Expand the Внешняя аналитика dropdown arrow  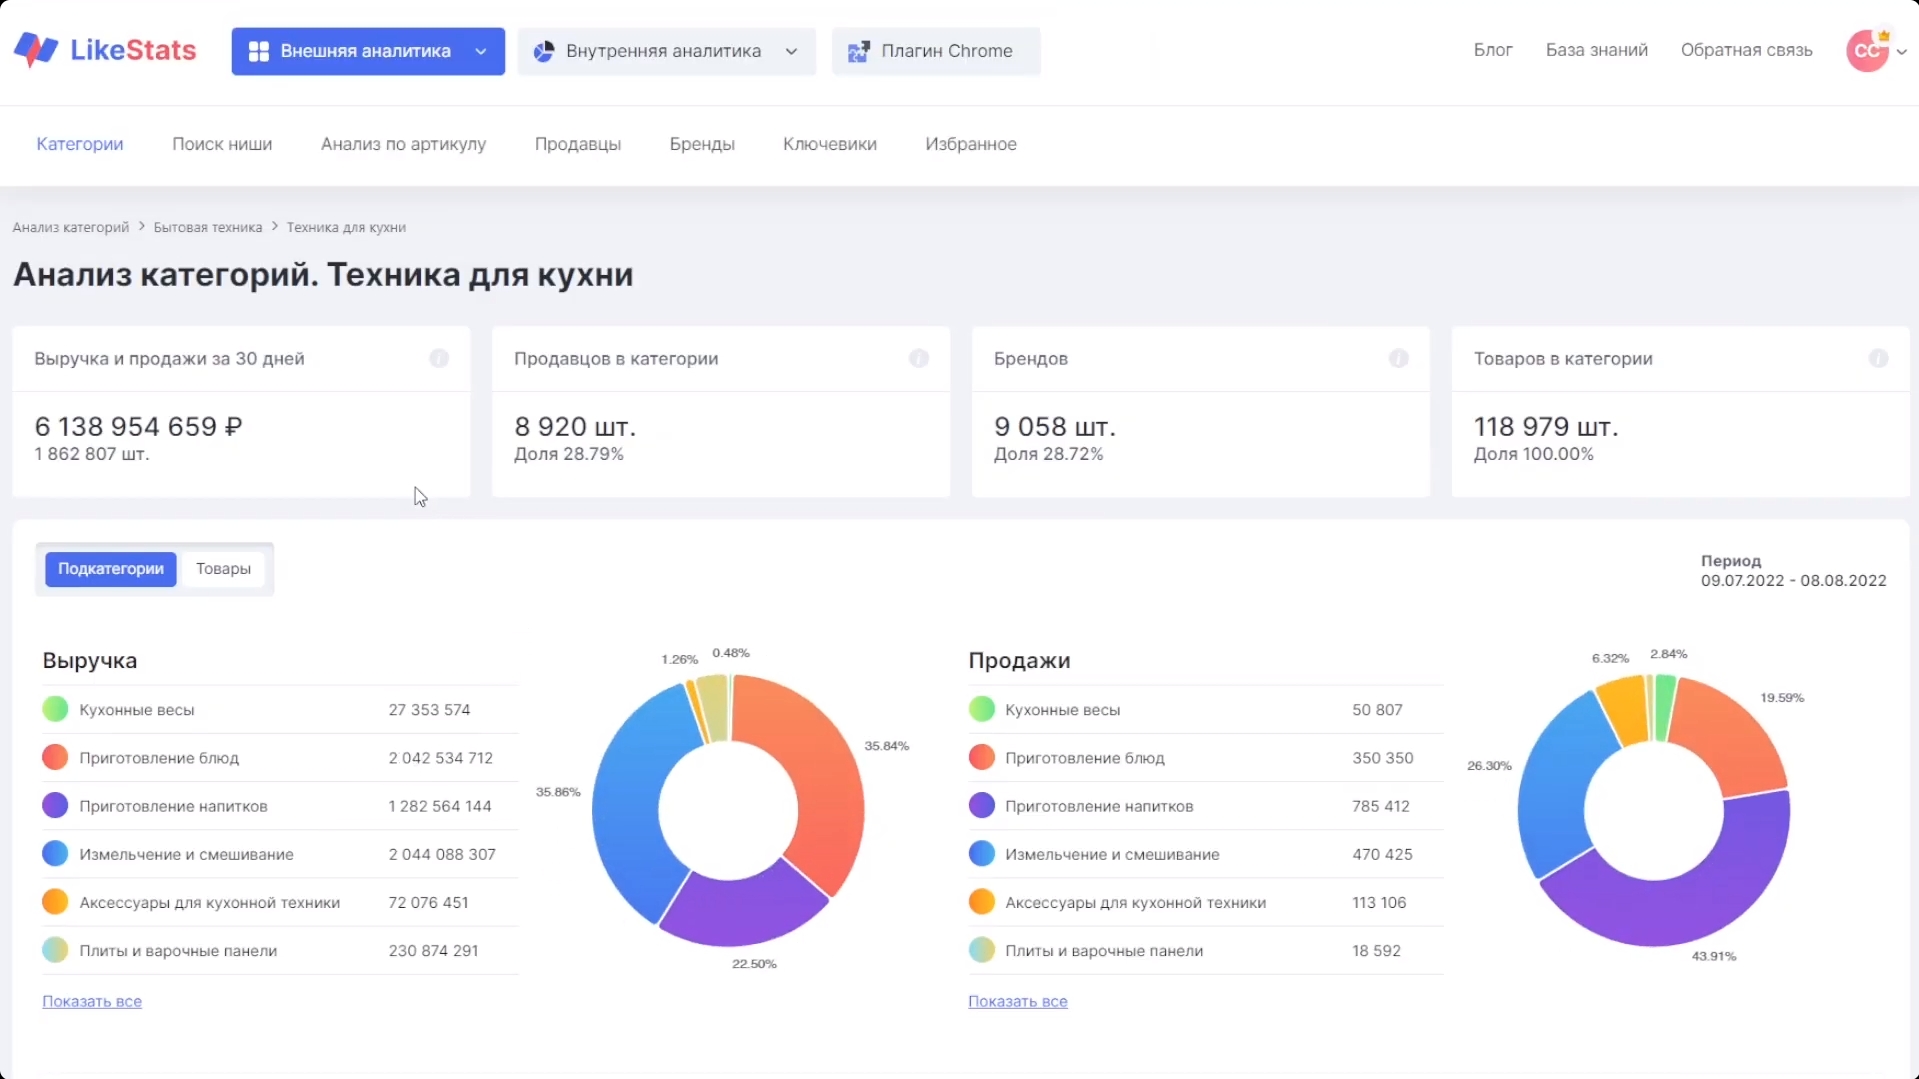click(x=481, y=52)
